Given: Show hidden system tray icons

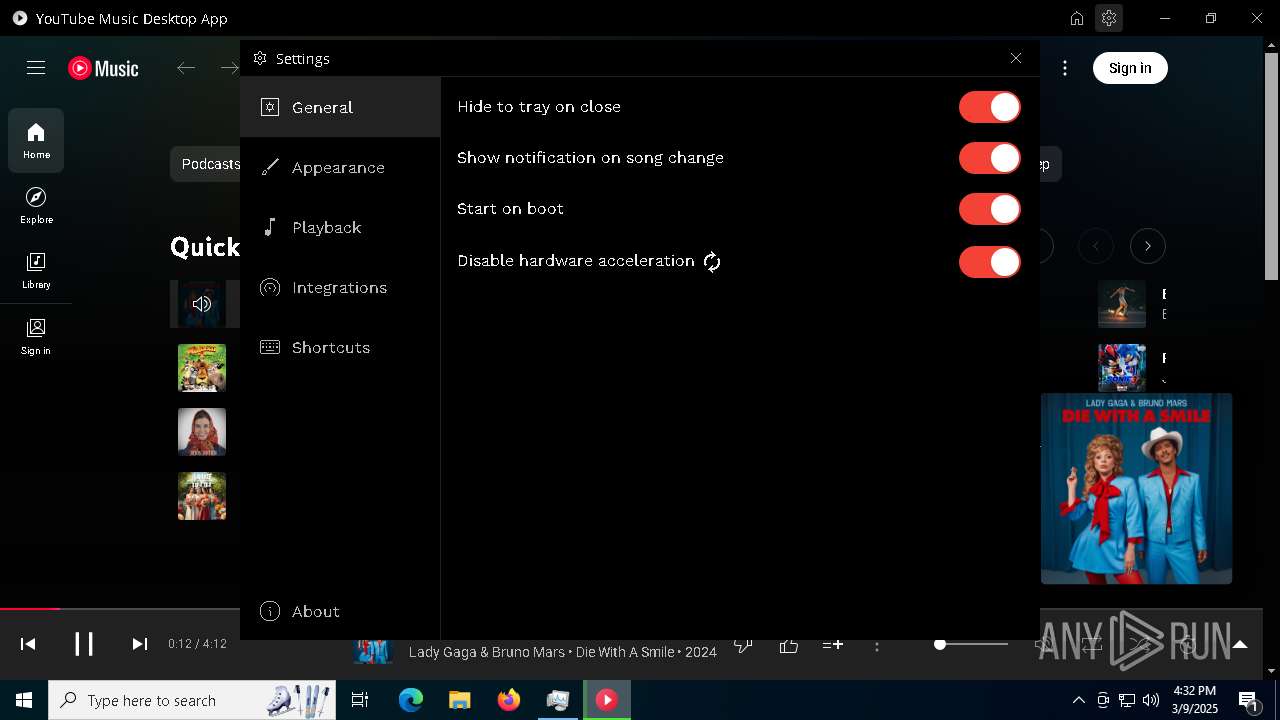Looking at the screenshot, I should [x=1079, y=700].
